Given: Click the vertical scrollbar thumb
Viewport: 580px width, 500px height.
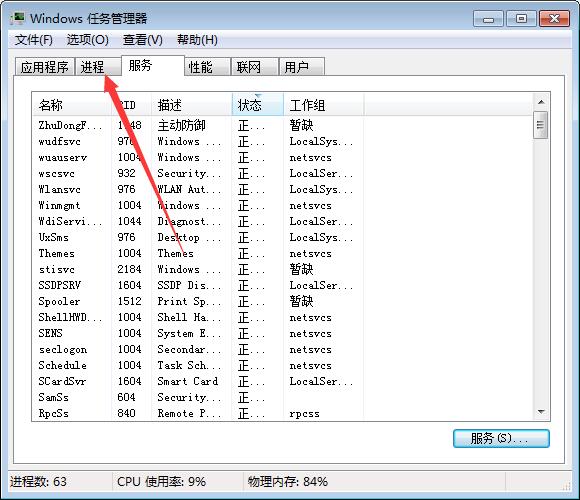Looking at the screenshot, I should tap(541, 125).
